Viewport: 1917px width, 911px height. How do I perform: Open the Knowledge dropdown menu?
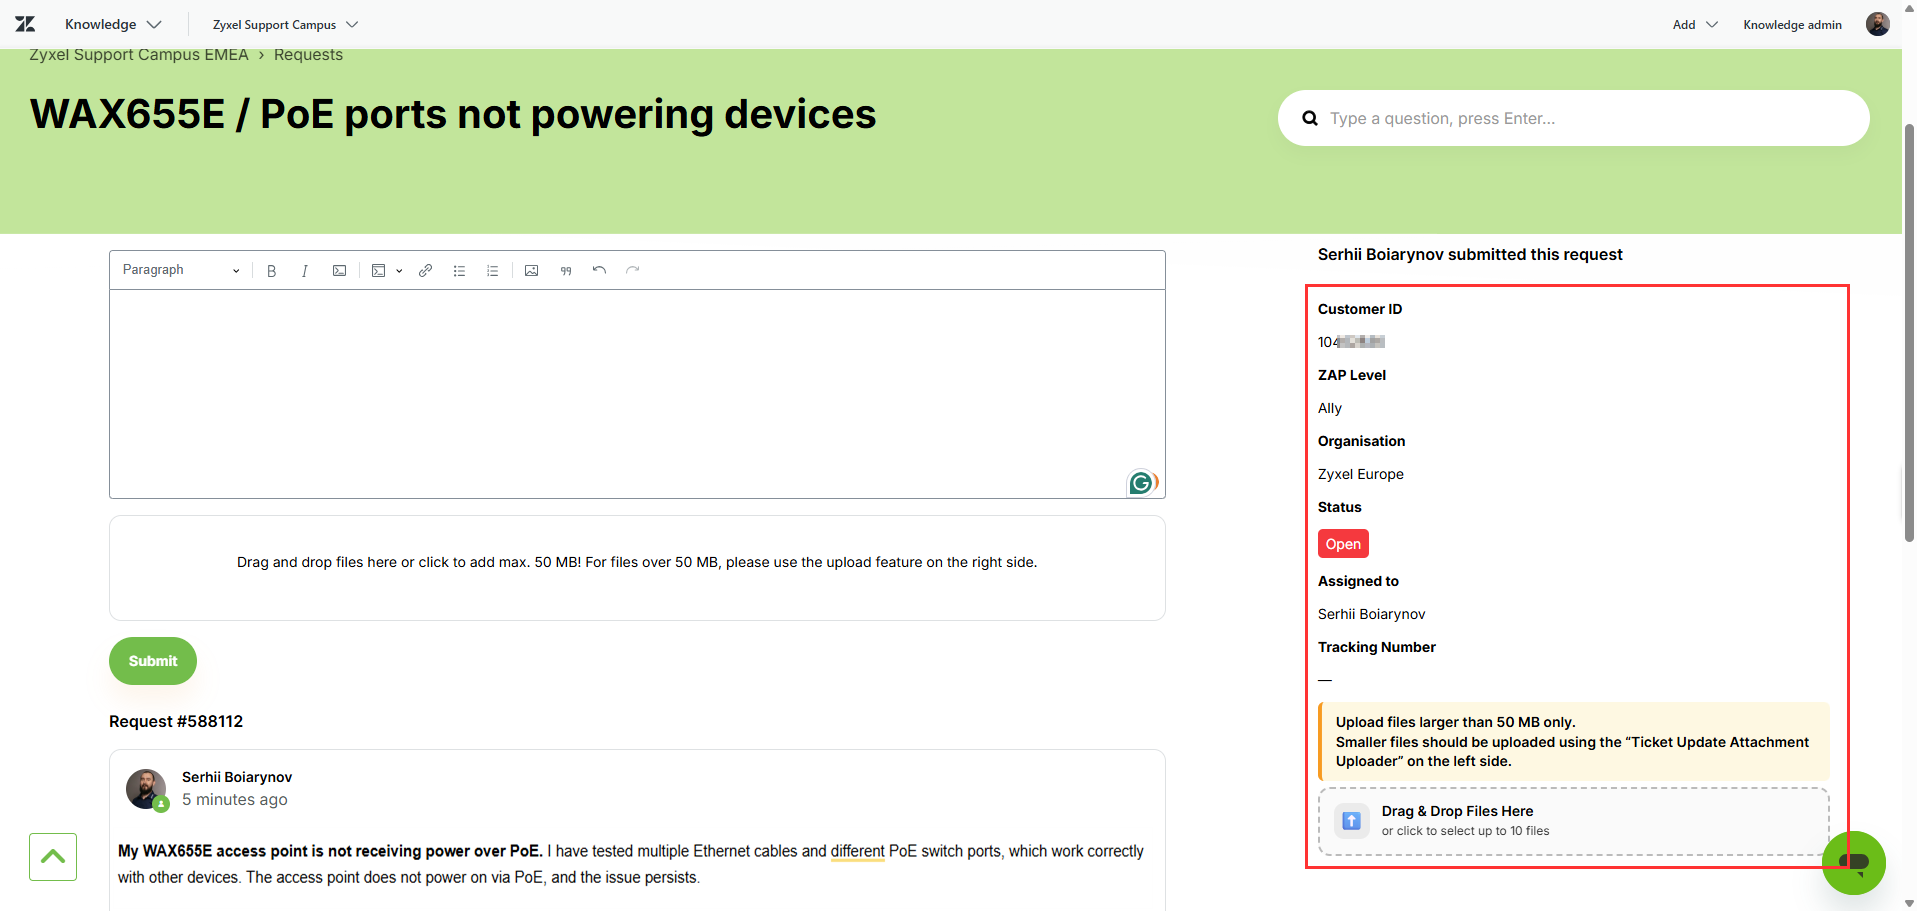click(112, 24)
